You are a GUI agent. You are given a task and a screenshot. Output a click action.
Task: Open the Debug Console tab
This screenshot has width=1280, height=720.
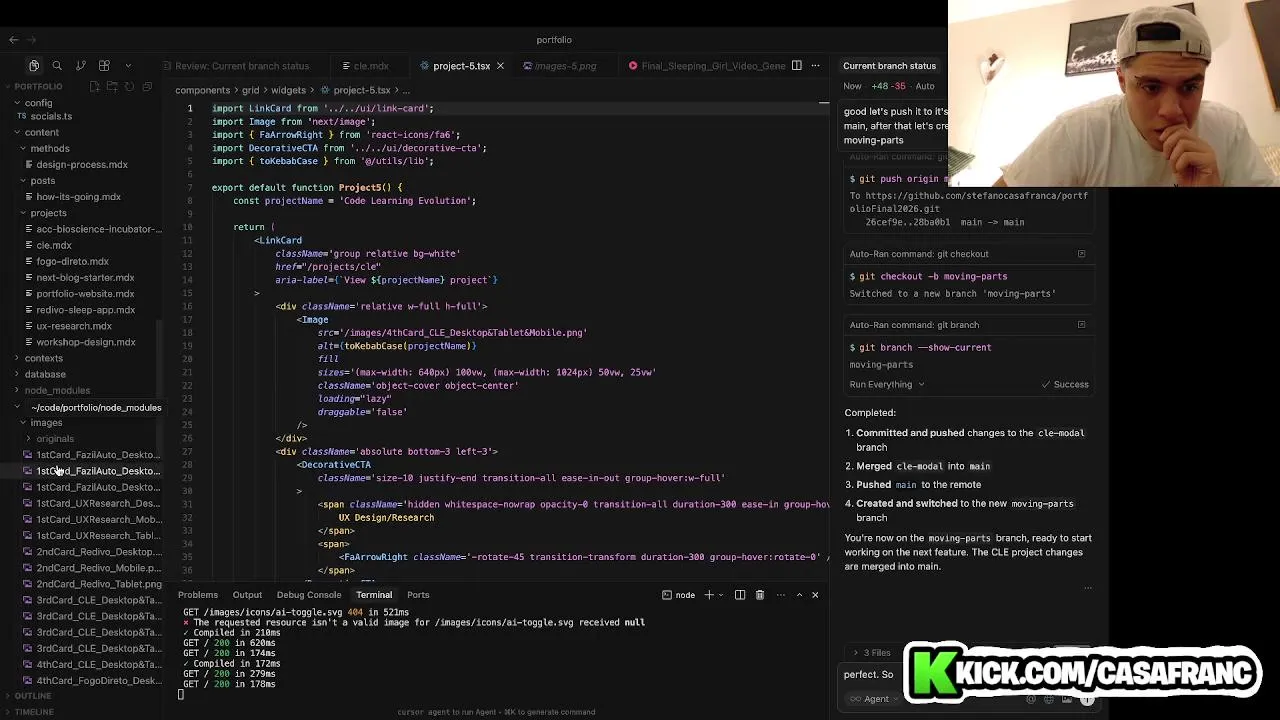[x=309, y=595]
